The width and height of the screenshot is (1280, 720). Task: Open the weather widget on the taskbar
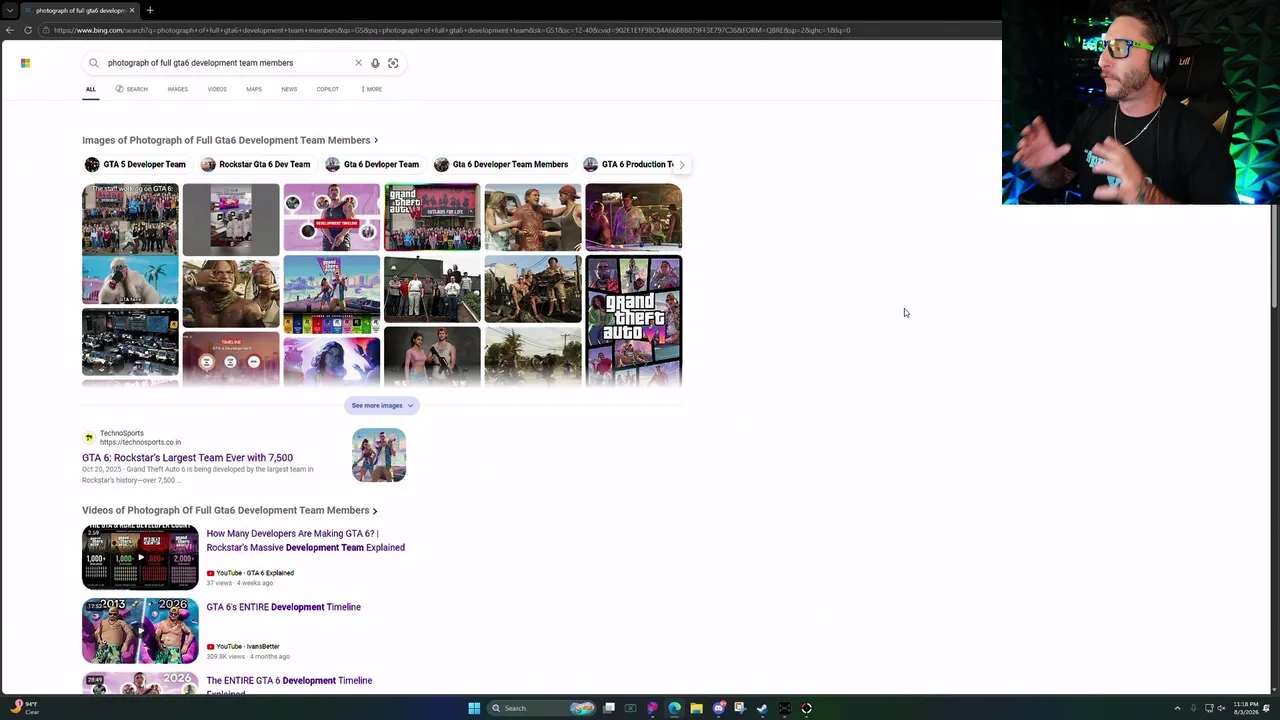(x=24, y=708)
